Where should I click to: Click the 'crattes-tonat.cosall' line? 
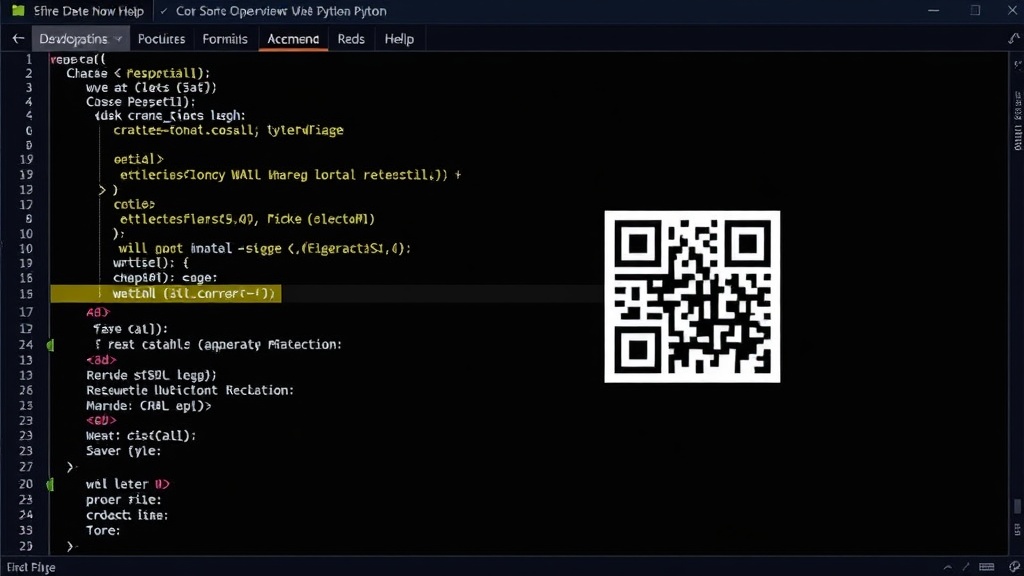228,130
